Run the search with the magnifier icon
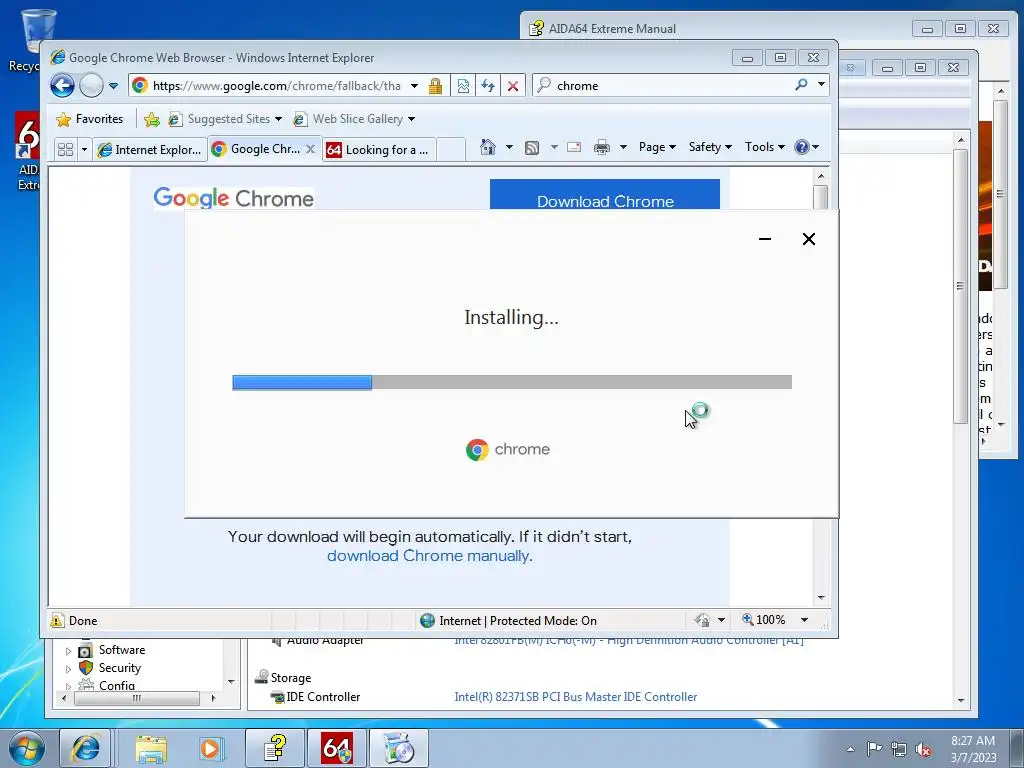1024x768 pixels. pos(801,85)
